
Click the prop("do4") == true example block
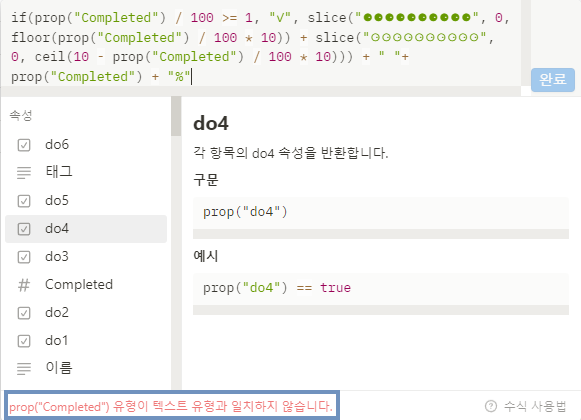381,288
